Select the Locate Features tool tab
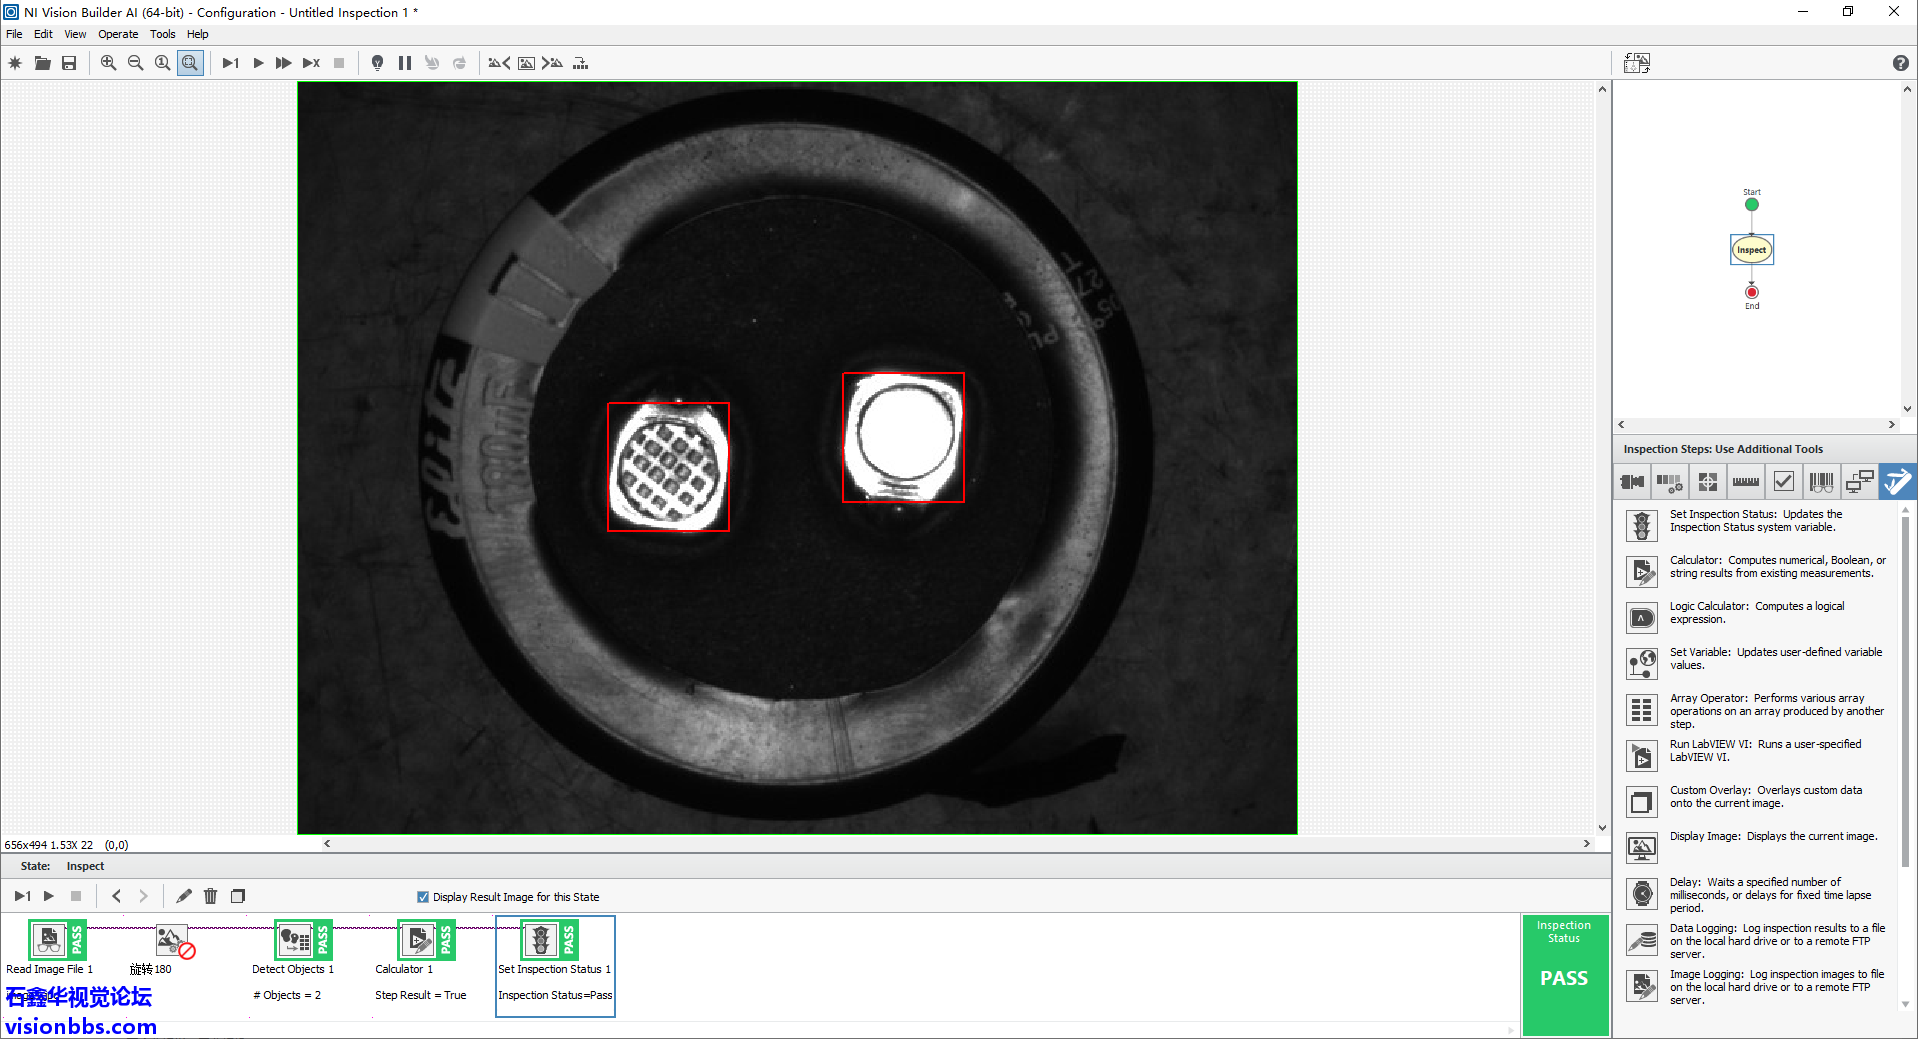The width and height of the screenshot is (1918, 1039). 1707,482
